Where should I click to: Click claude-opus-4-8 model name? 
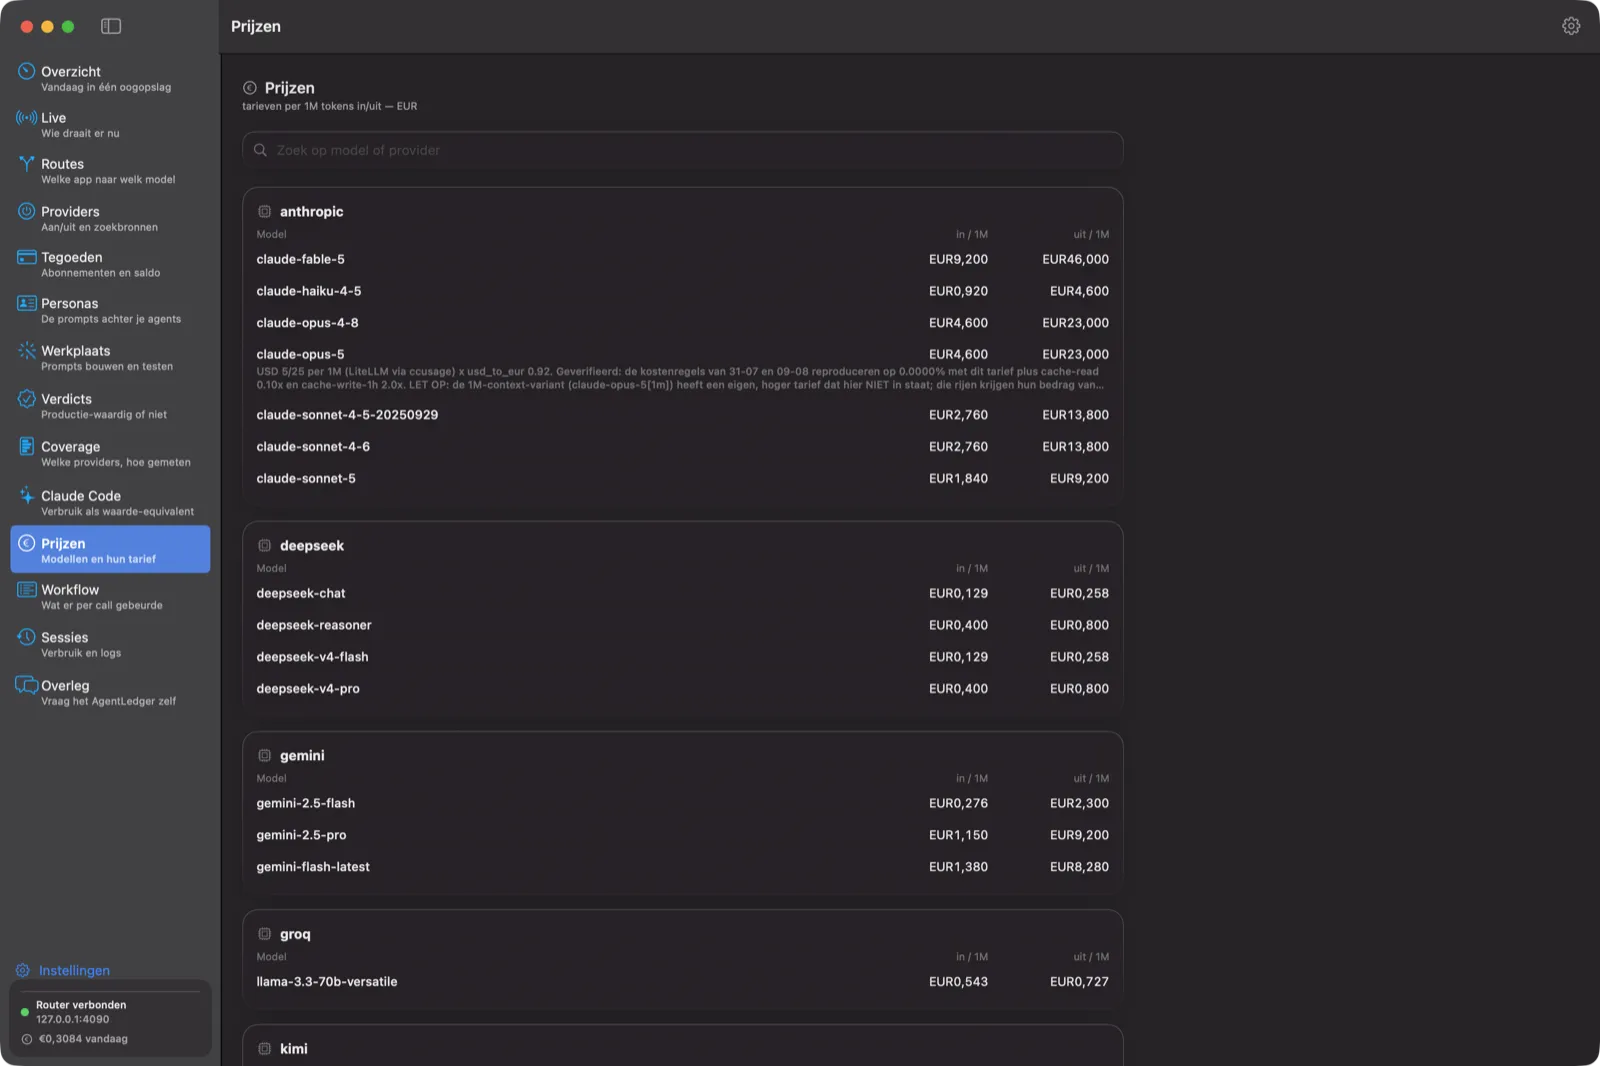point(307,323)
